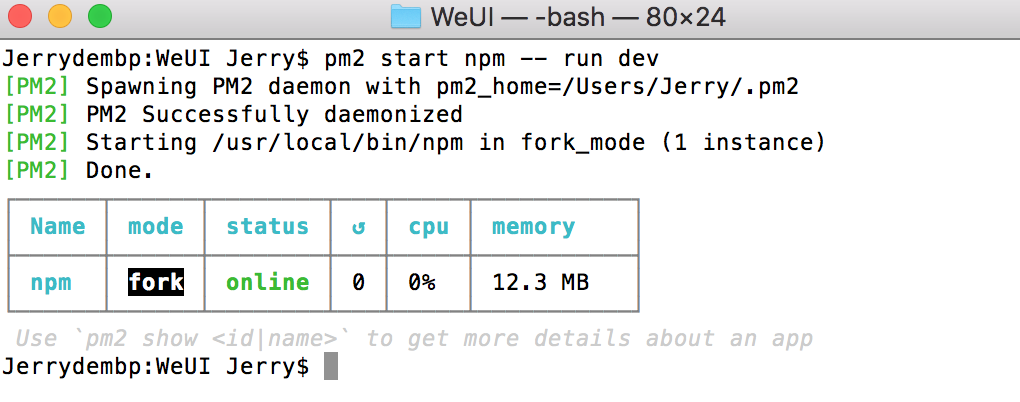
Task: Click the pm2 show hint line
Action: coord(414,338)
